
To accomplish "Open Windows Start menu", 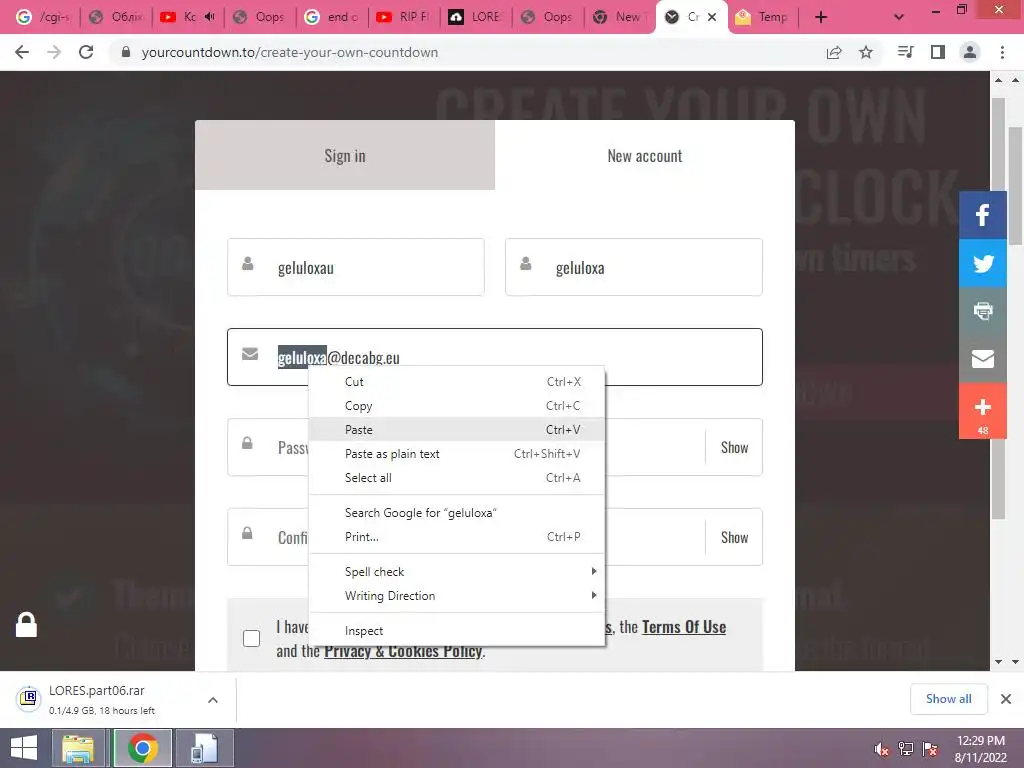I will (24, 748).
